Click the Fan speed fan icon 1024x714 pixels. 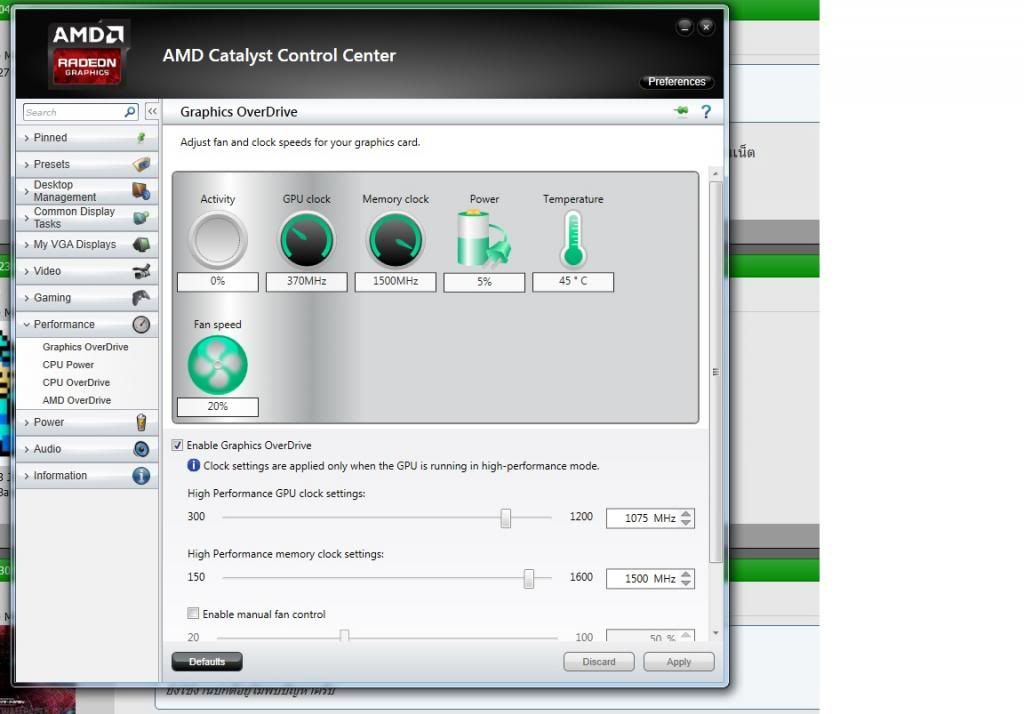217,365
